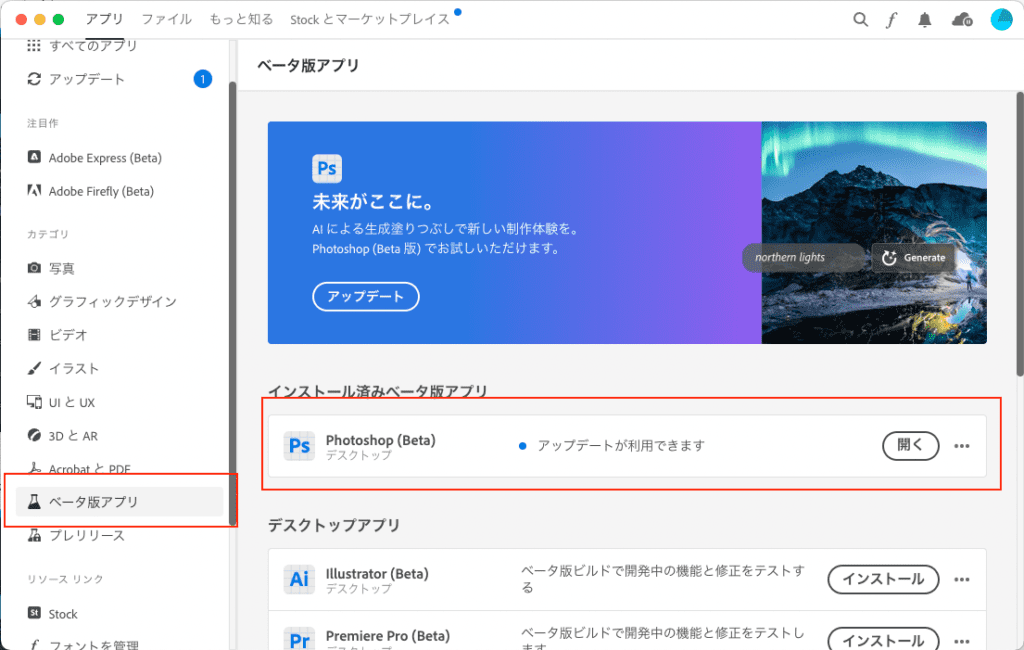Open the user profile avatar
This screenshot has width=1024, height=650.
pyautogui.click(x=1001, y=19)
